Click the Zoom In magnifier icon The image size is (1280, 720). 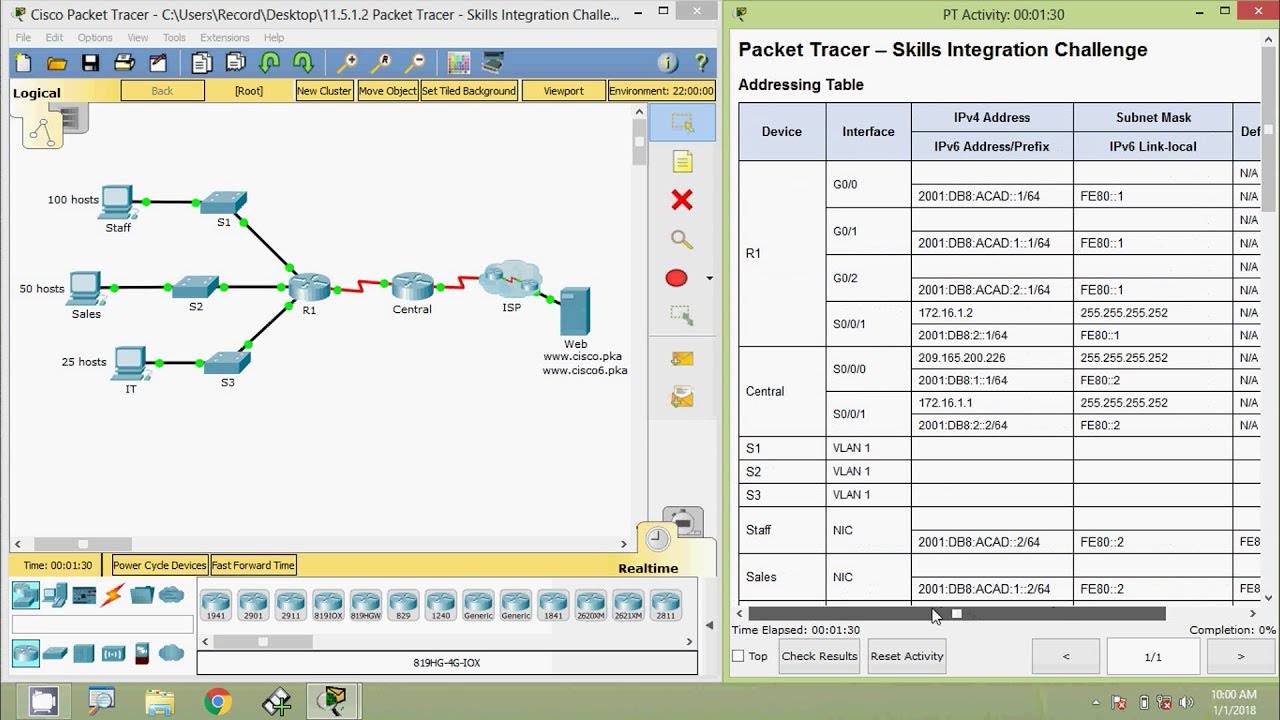346,63
